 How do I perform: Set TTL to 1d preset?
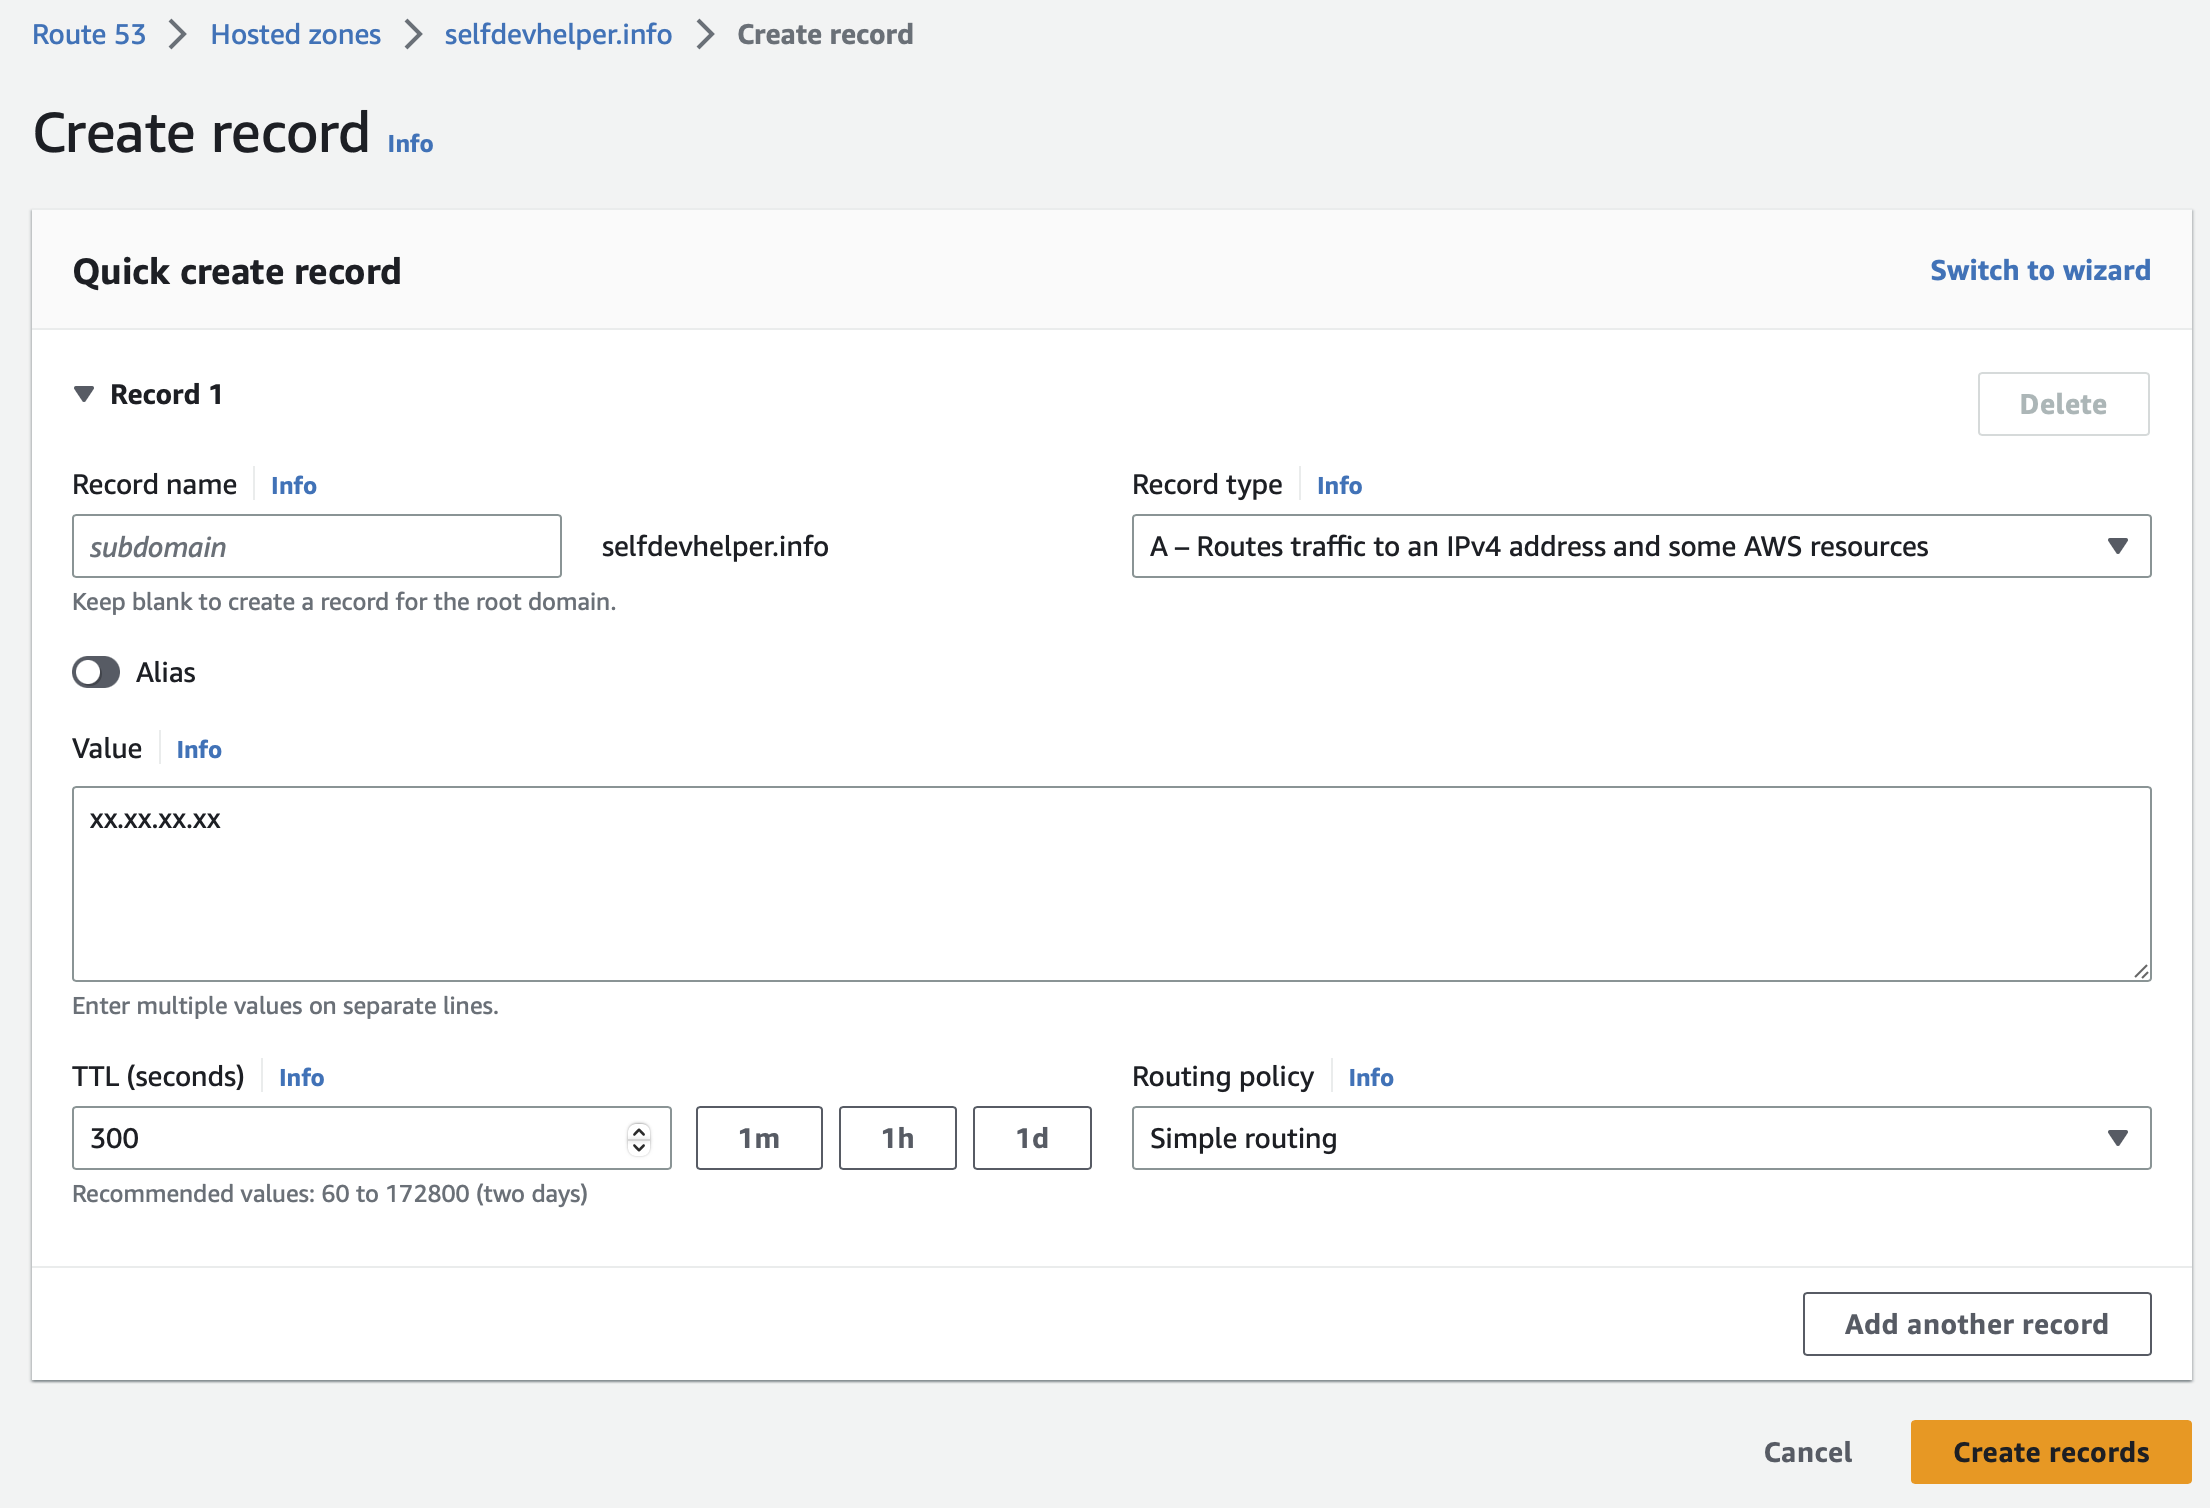[x=1031, y=1138]
